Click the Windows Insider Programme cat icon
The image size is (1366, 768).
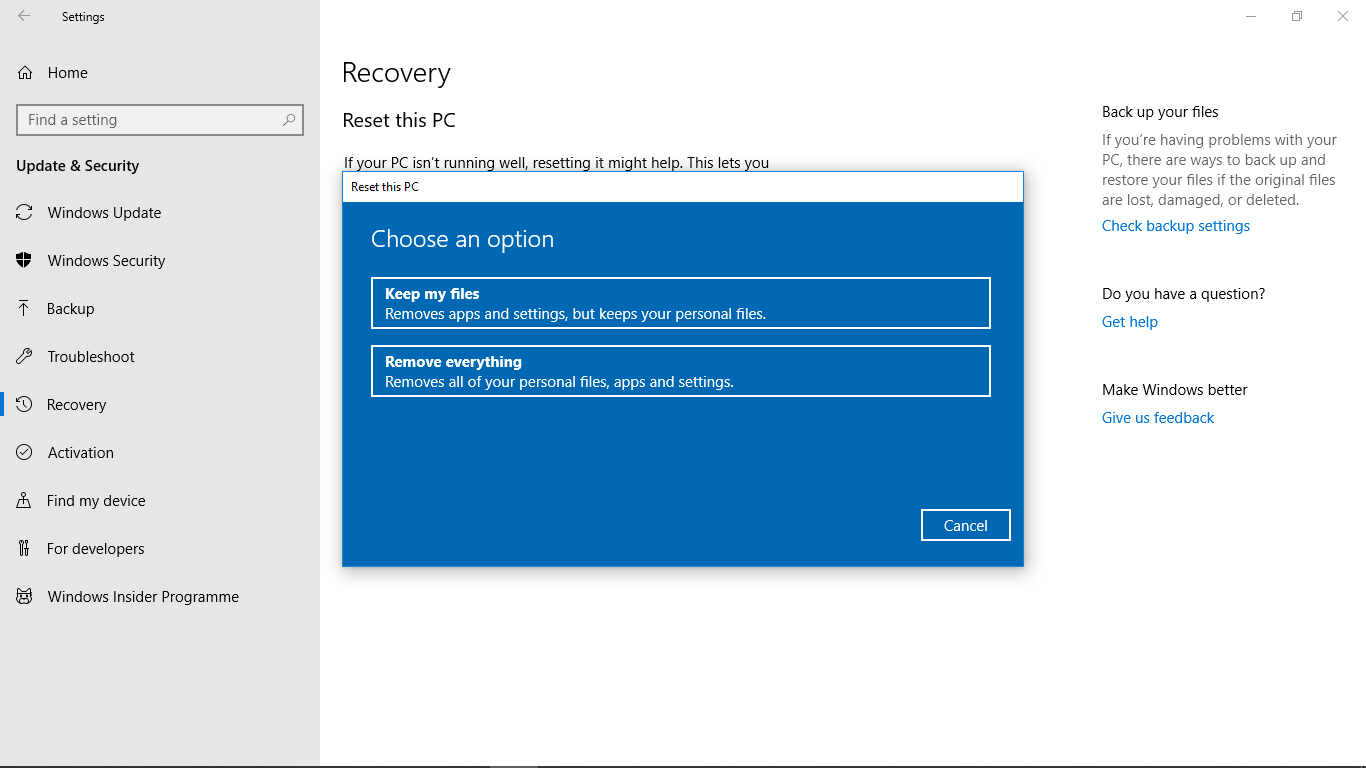25,597
